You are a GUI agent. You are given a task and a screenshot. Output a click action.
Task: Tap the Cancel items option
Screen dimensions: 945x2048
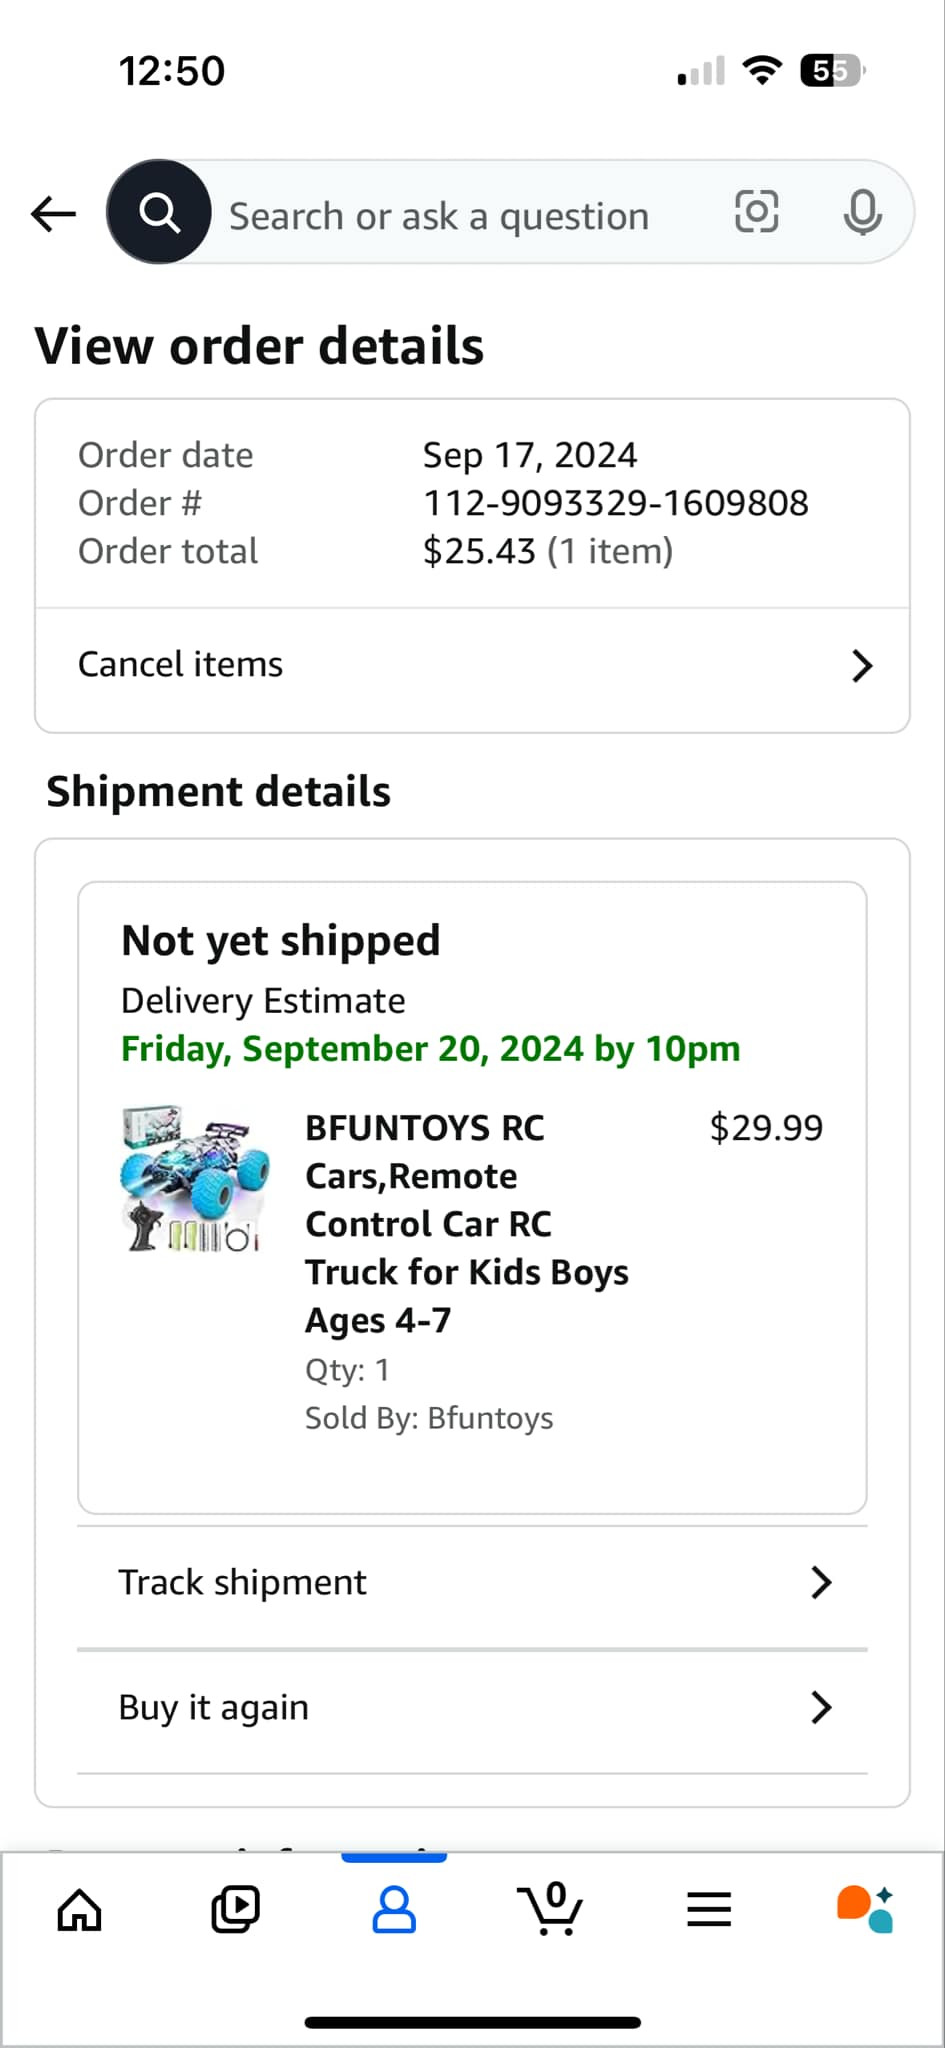181,665
